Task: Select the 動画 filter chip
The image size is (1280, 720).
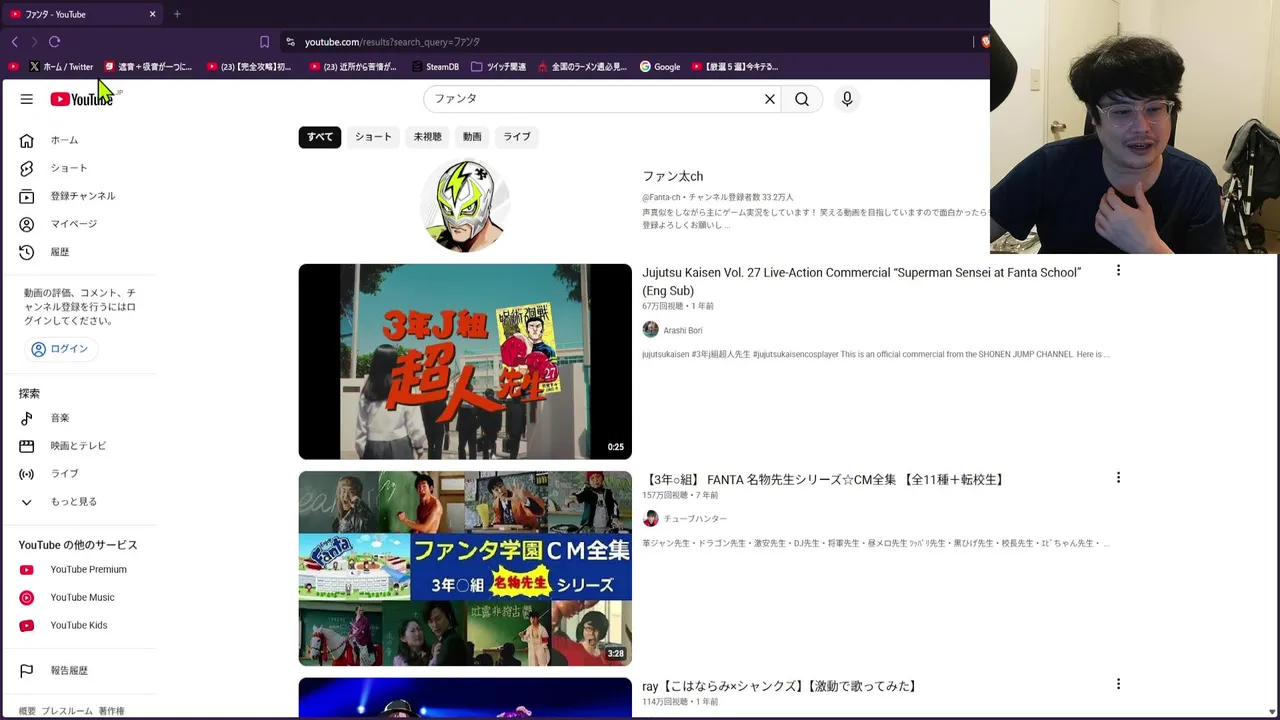Action: coord(472,137)
